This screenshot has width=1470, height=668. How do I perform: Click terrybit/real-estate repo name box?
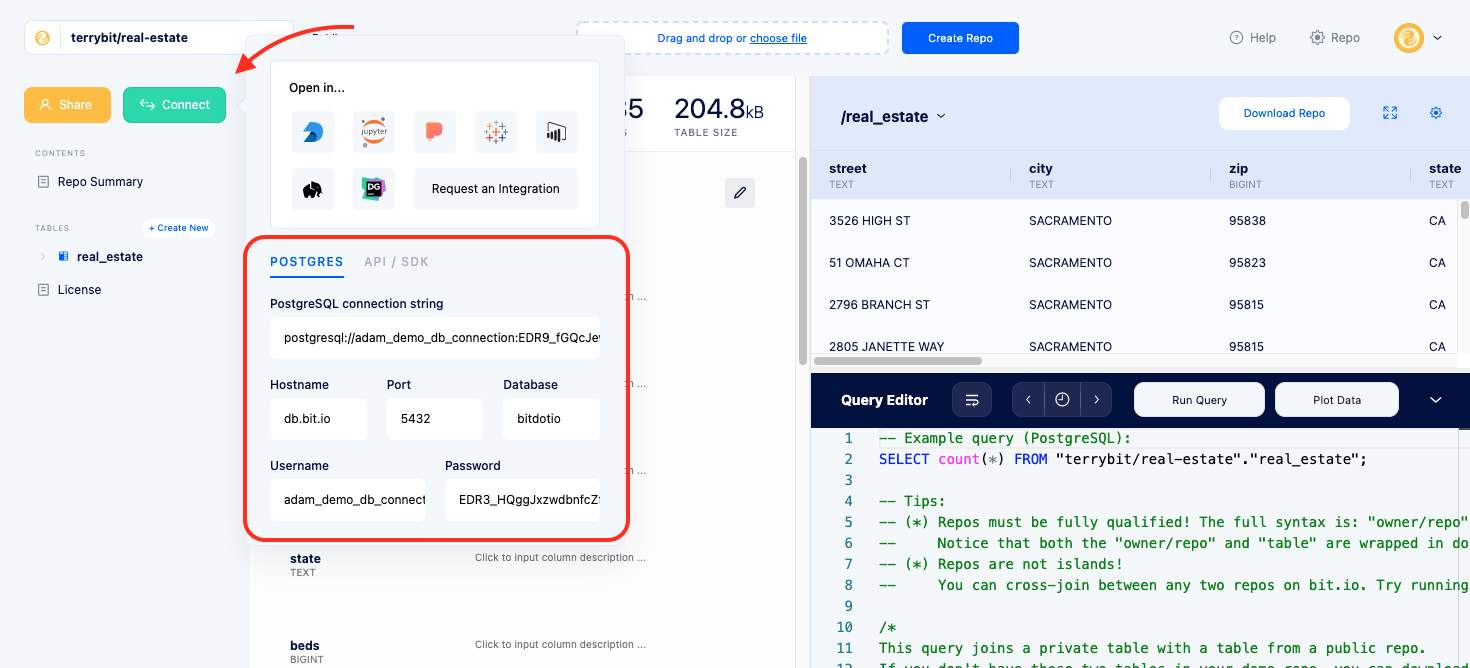tap(159, 38)
